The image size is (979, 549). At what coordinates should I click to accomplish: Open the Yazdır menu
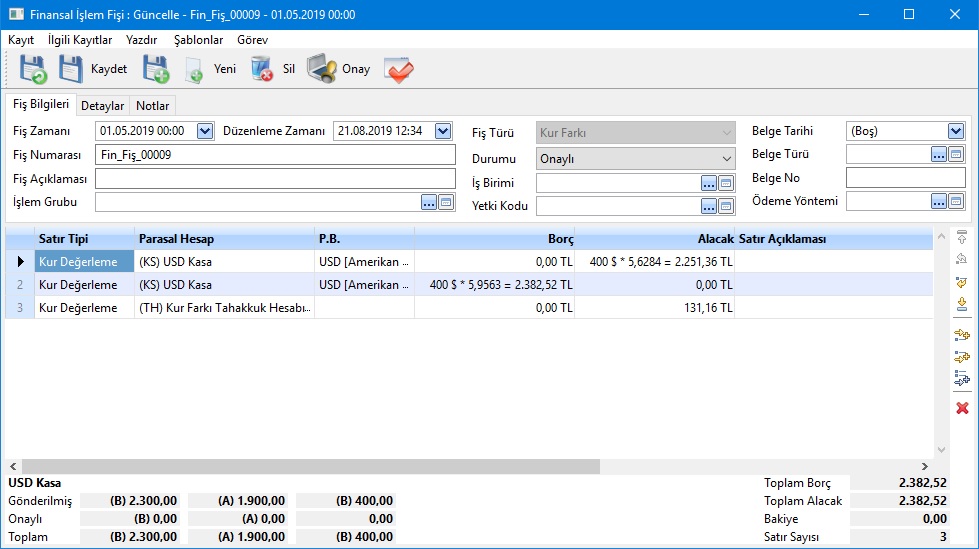click(141, 40)
